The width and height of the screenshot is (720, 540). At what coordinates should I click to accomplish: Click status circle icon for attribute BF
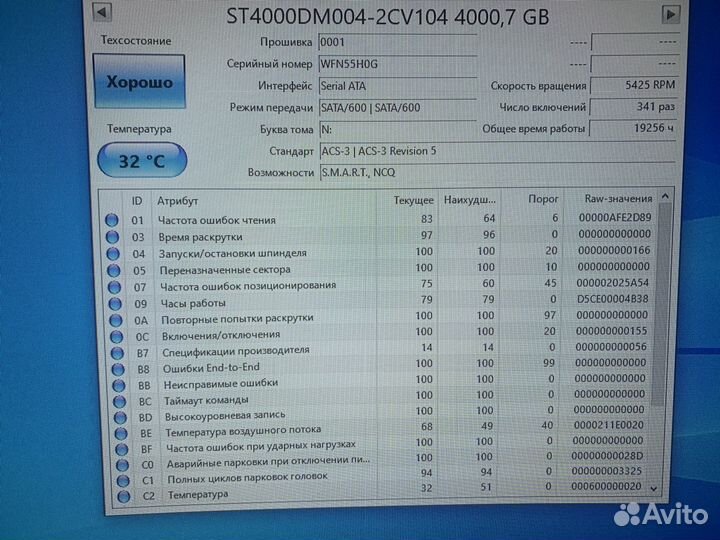(x=122, y=449)
